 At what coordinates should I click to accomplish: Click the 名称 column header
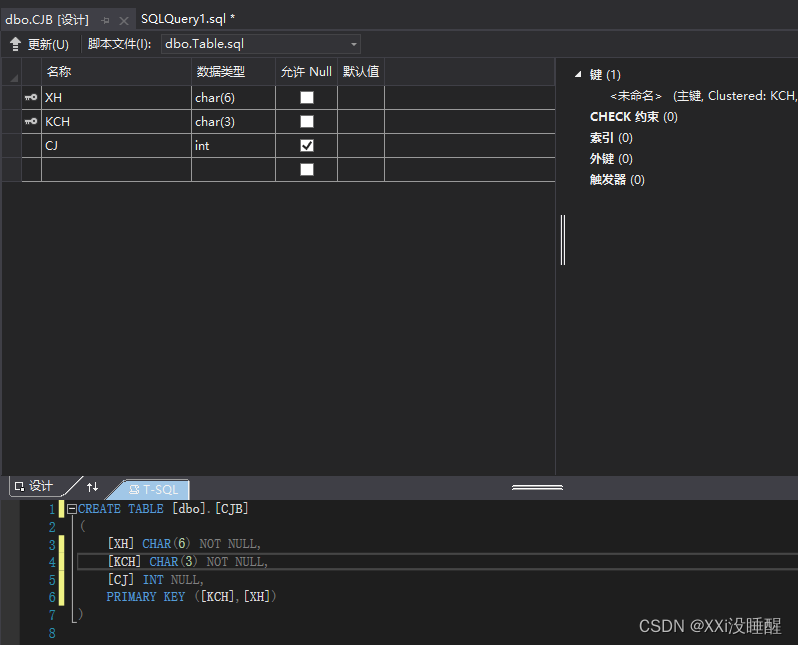pyautogui.click(x=116, y=72)
